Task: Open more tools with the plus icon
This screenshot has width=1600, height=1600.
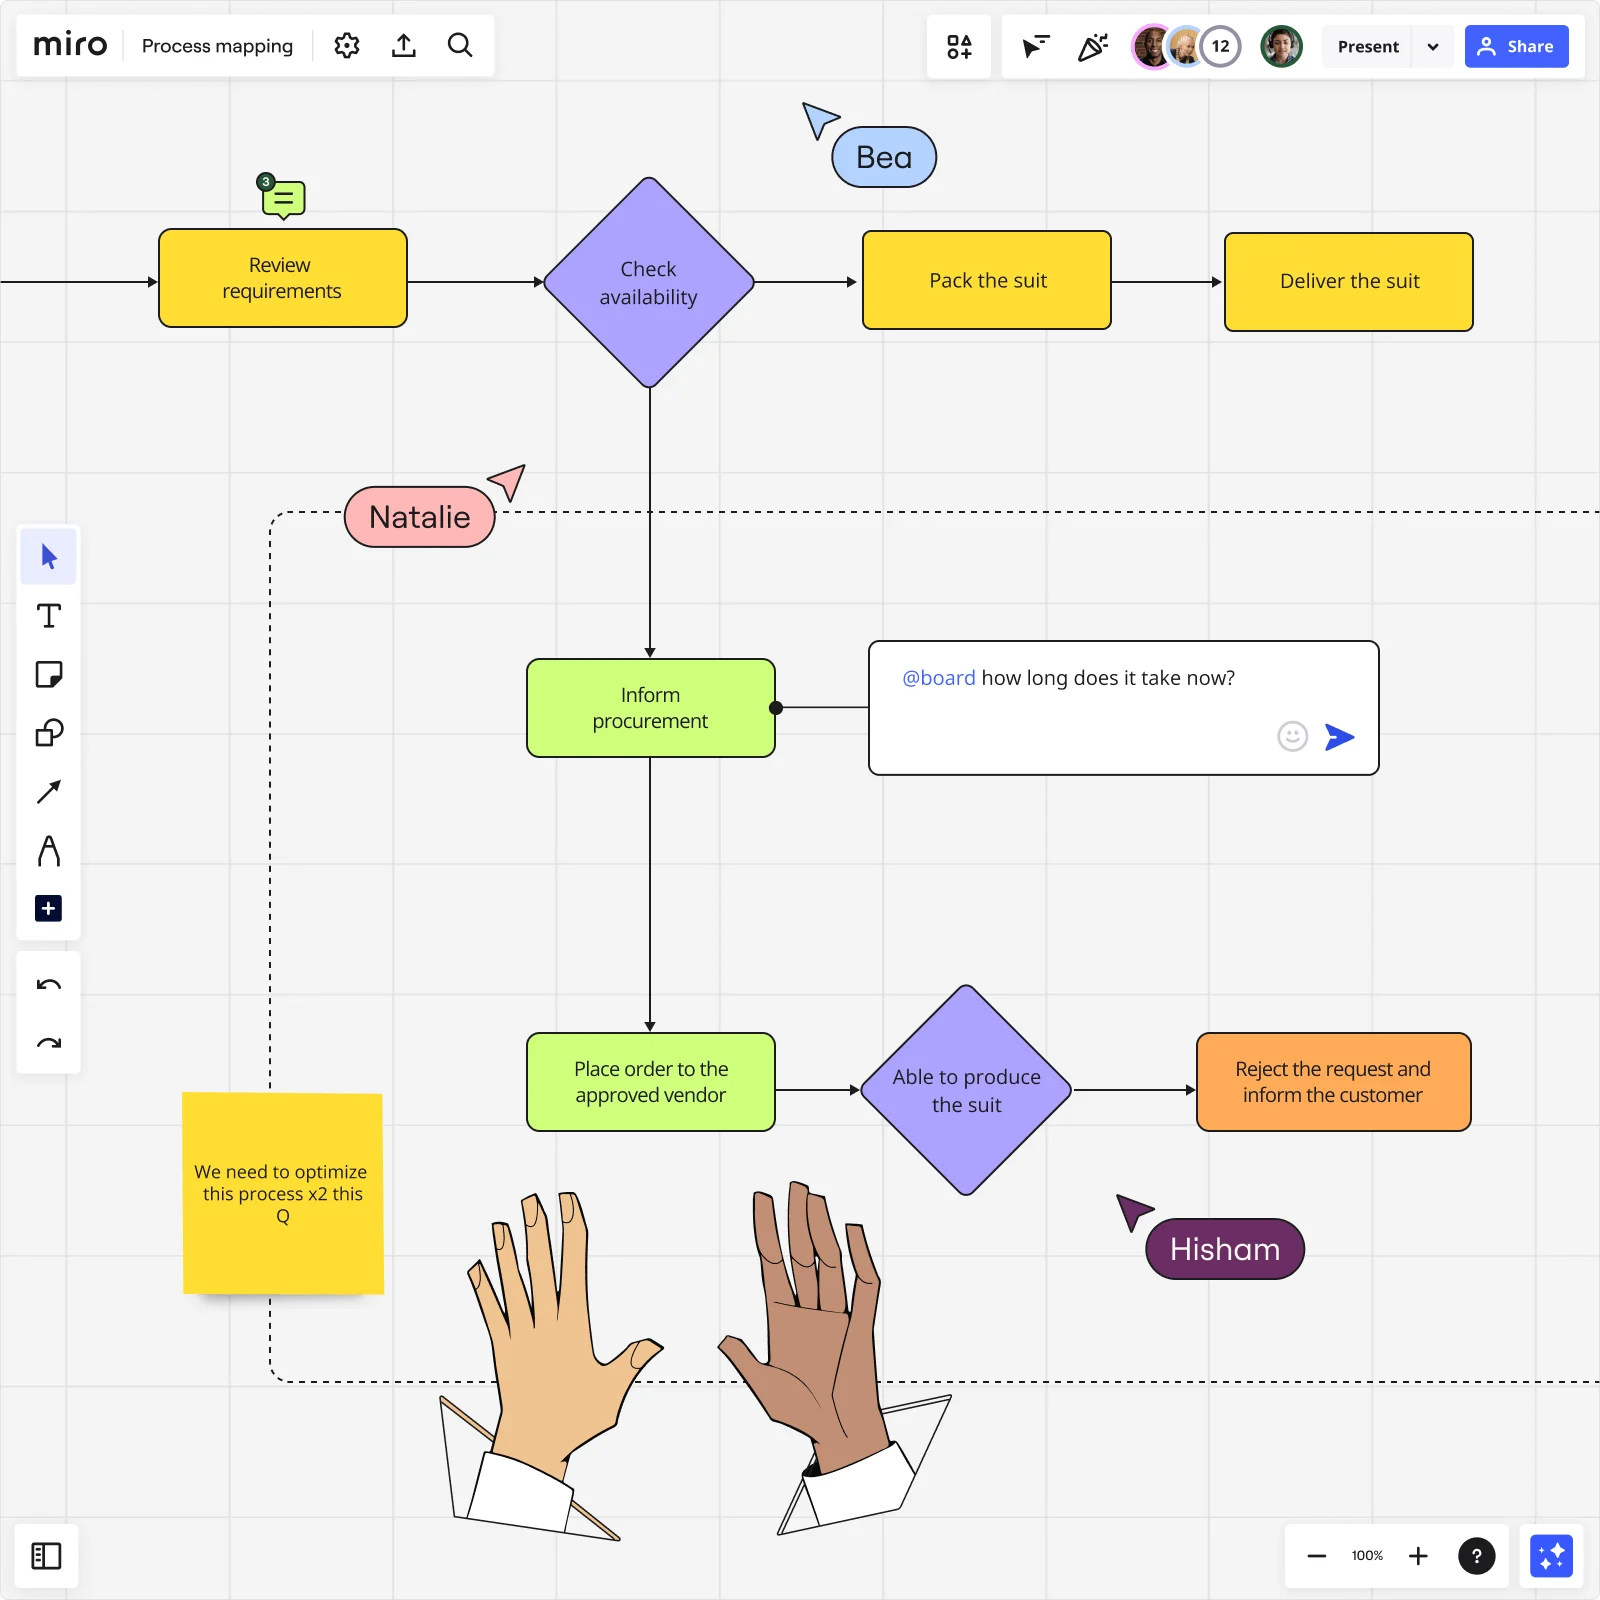Action: click(49, 908)
